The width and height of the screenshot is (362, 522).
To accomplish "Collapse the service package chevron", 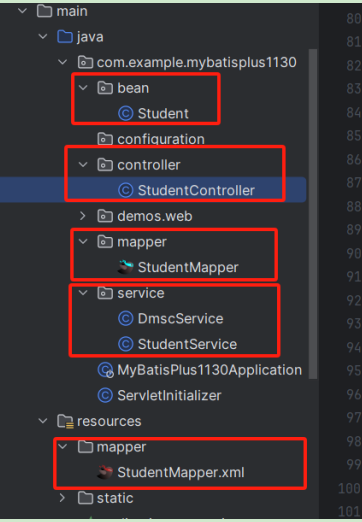I will (83, 293).
